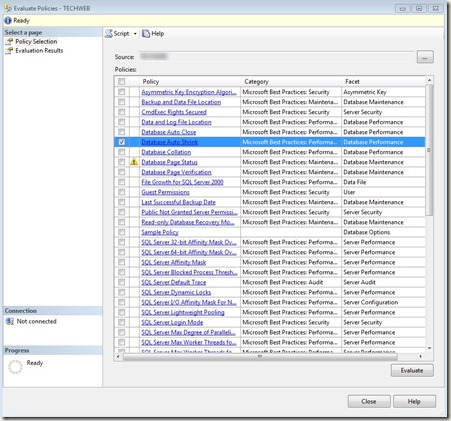Click the Not connected server icon
The width and height of the screenshot is (451, 421).
click(10, 322)
